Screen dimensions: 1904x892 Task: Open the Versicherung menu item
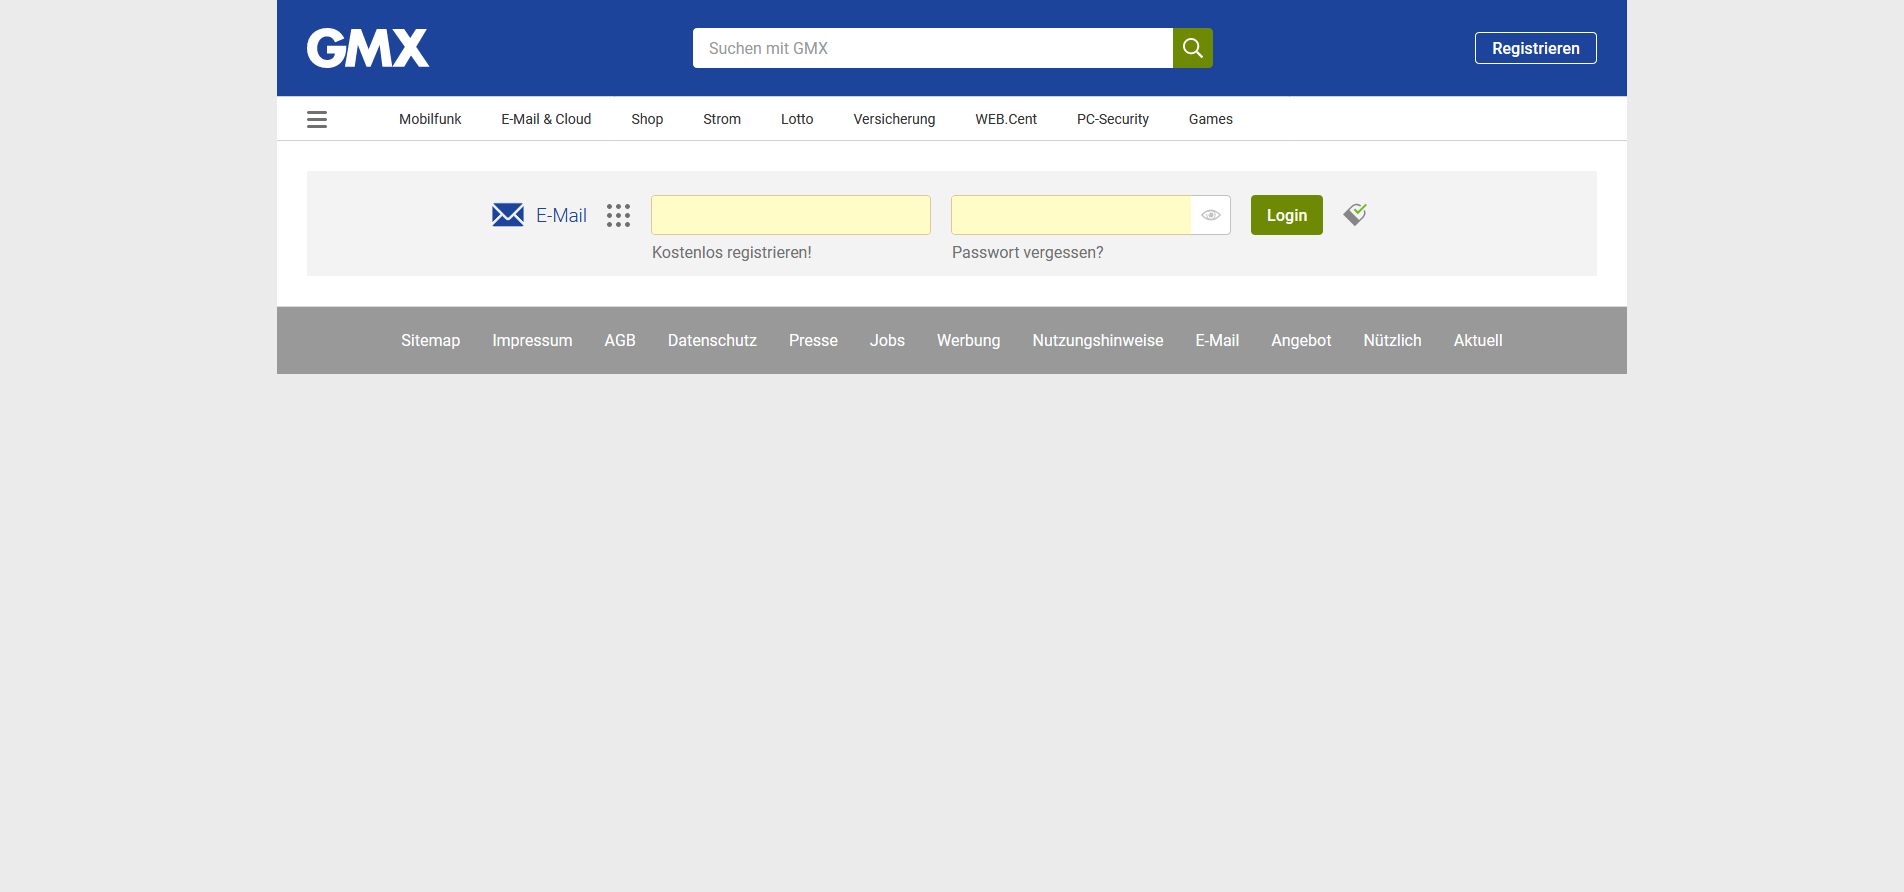[894, 119]
